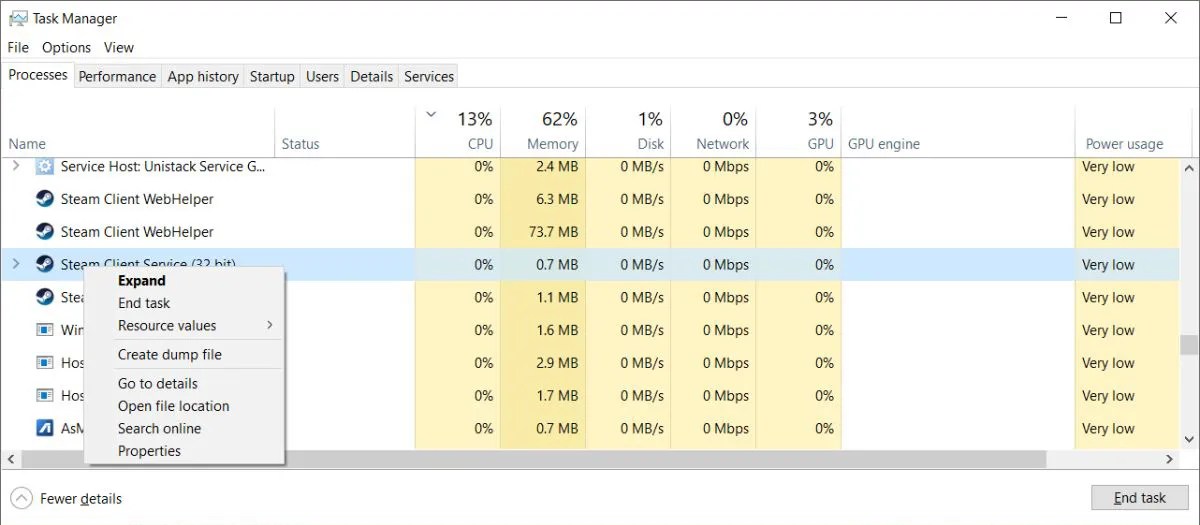Screen dimensions: 1200x525
Task: Open the View menu
Action: (x=118, y=47)
